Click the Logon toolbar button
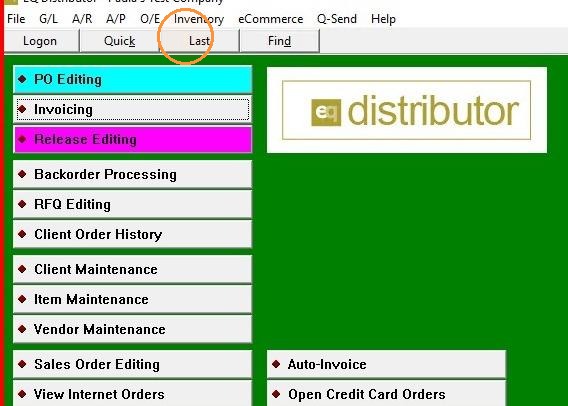 pyautogui.click(x=40, y=41)
